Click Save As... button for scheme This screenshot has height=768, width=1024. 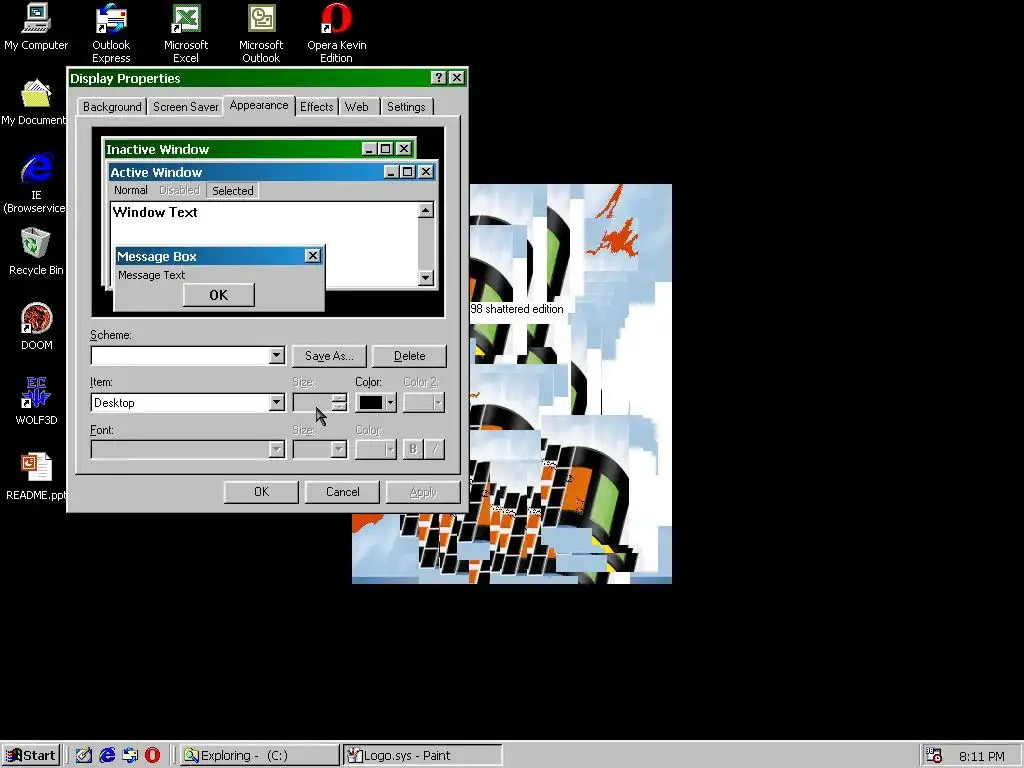(329, 356)
